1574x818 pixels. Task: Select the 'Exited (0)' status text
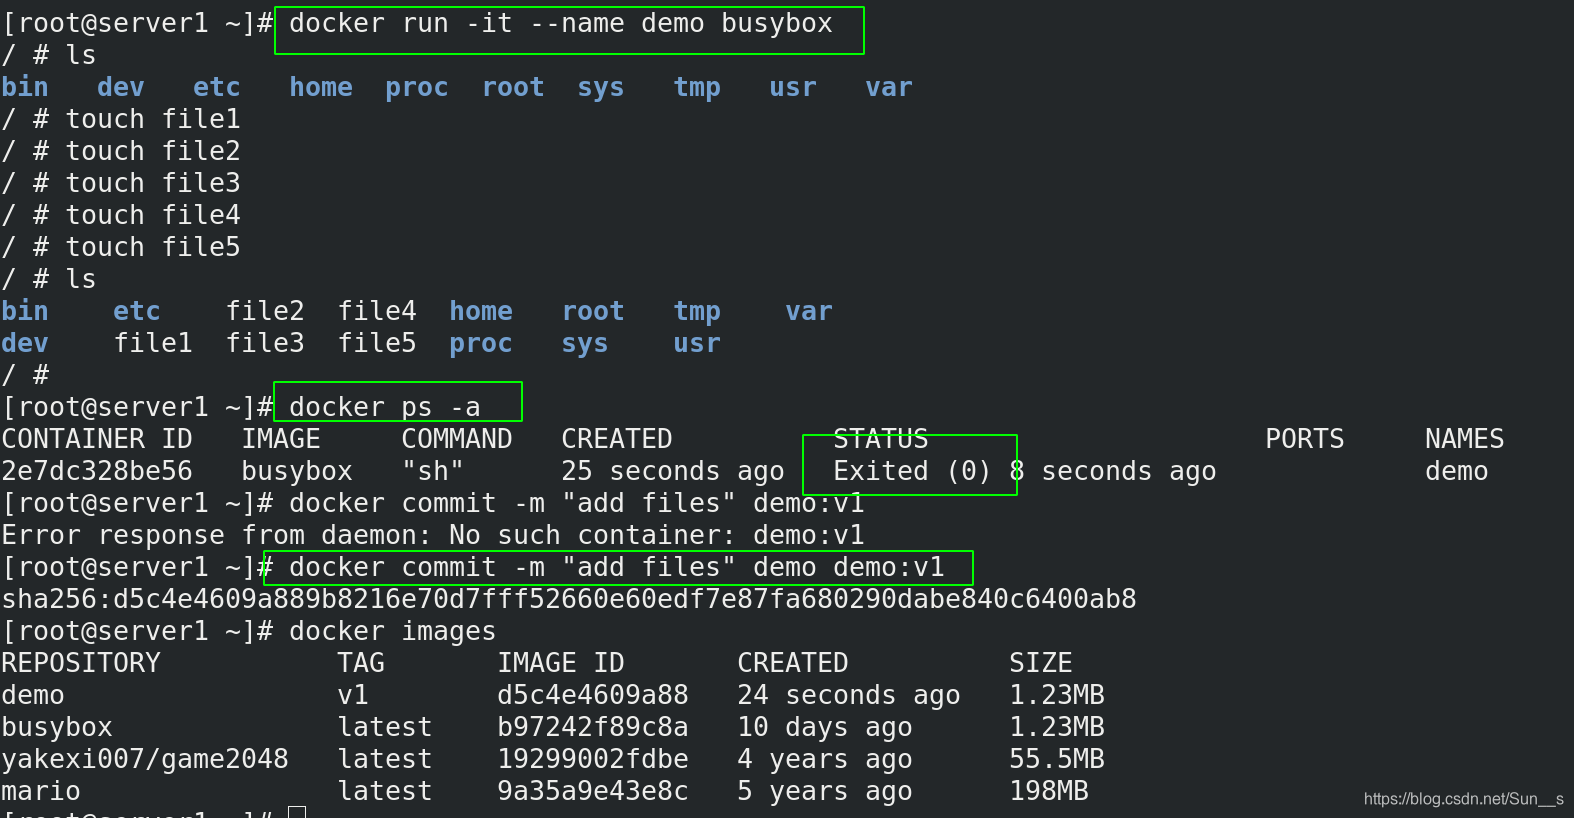(913, 471)
